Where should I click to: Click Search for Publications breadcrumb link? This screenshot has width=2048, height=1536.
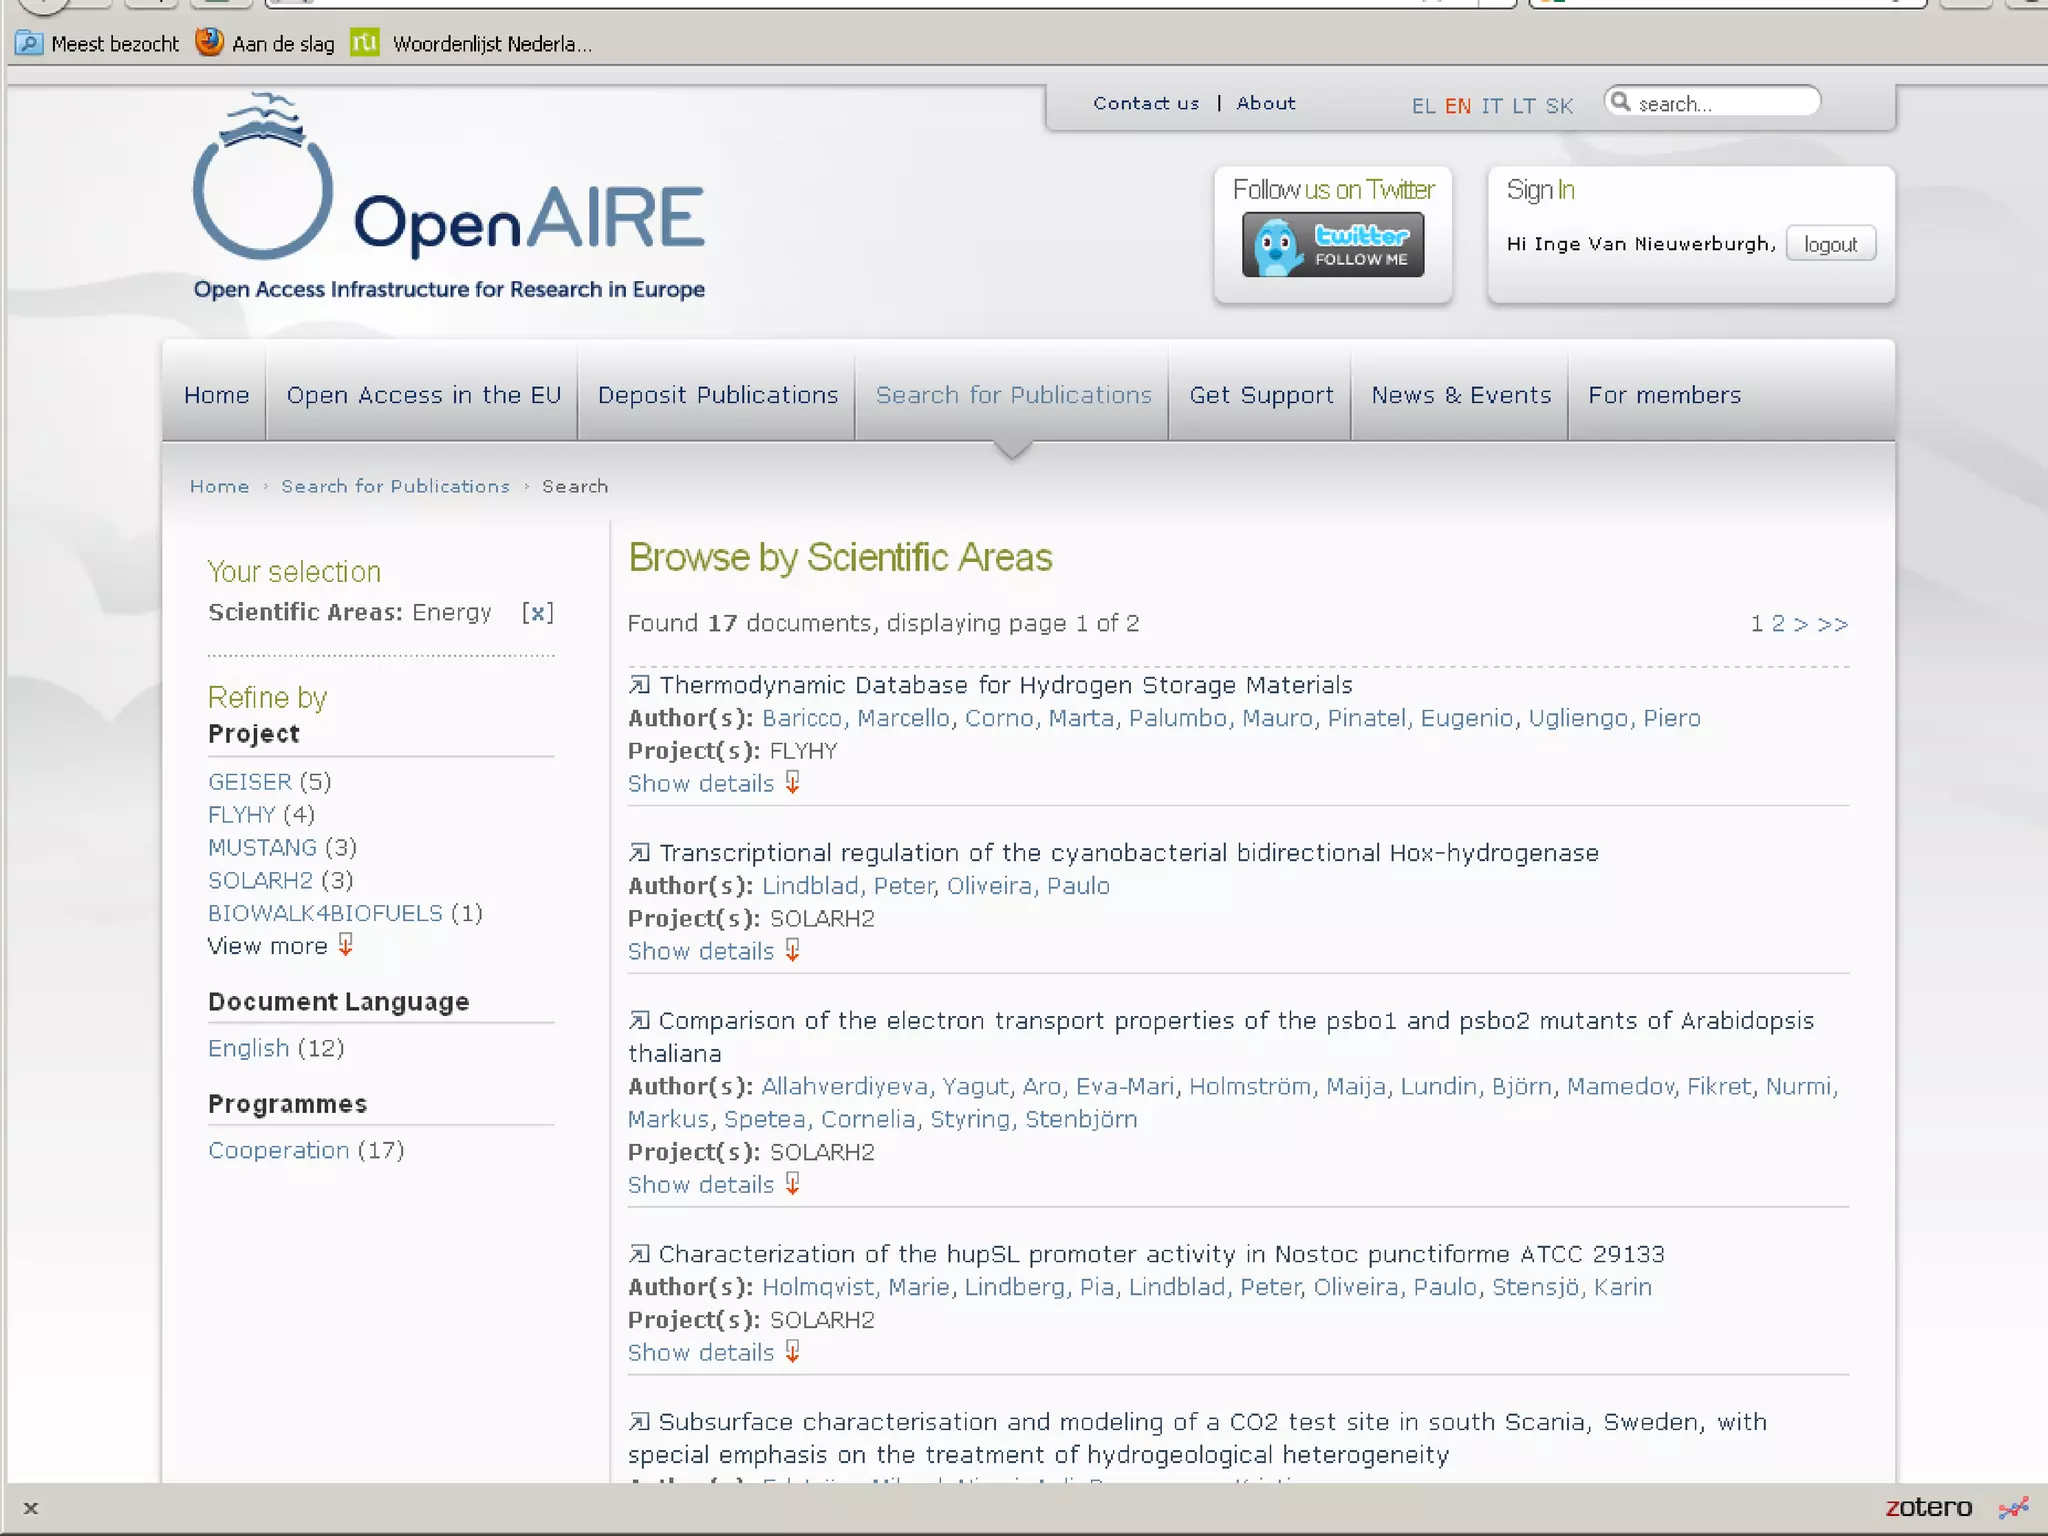pyautogui.click(x=395, y=486)
